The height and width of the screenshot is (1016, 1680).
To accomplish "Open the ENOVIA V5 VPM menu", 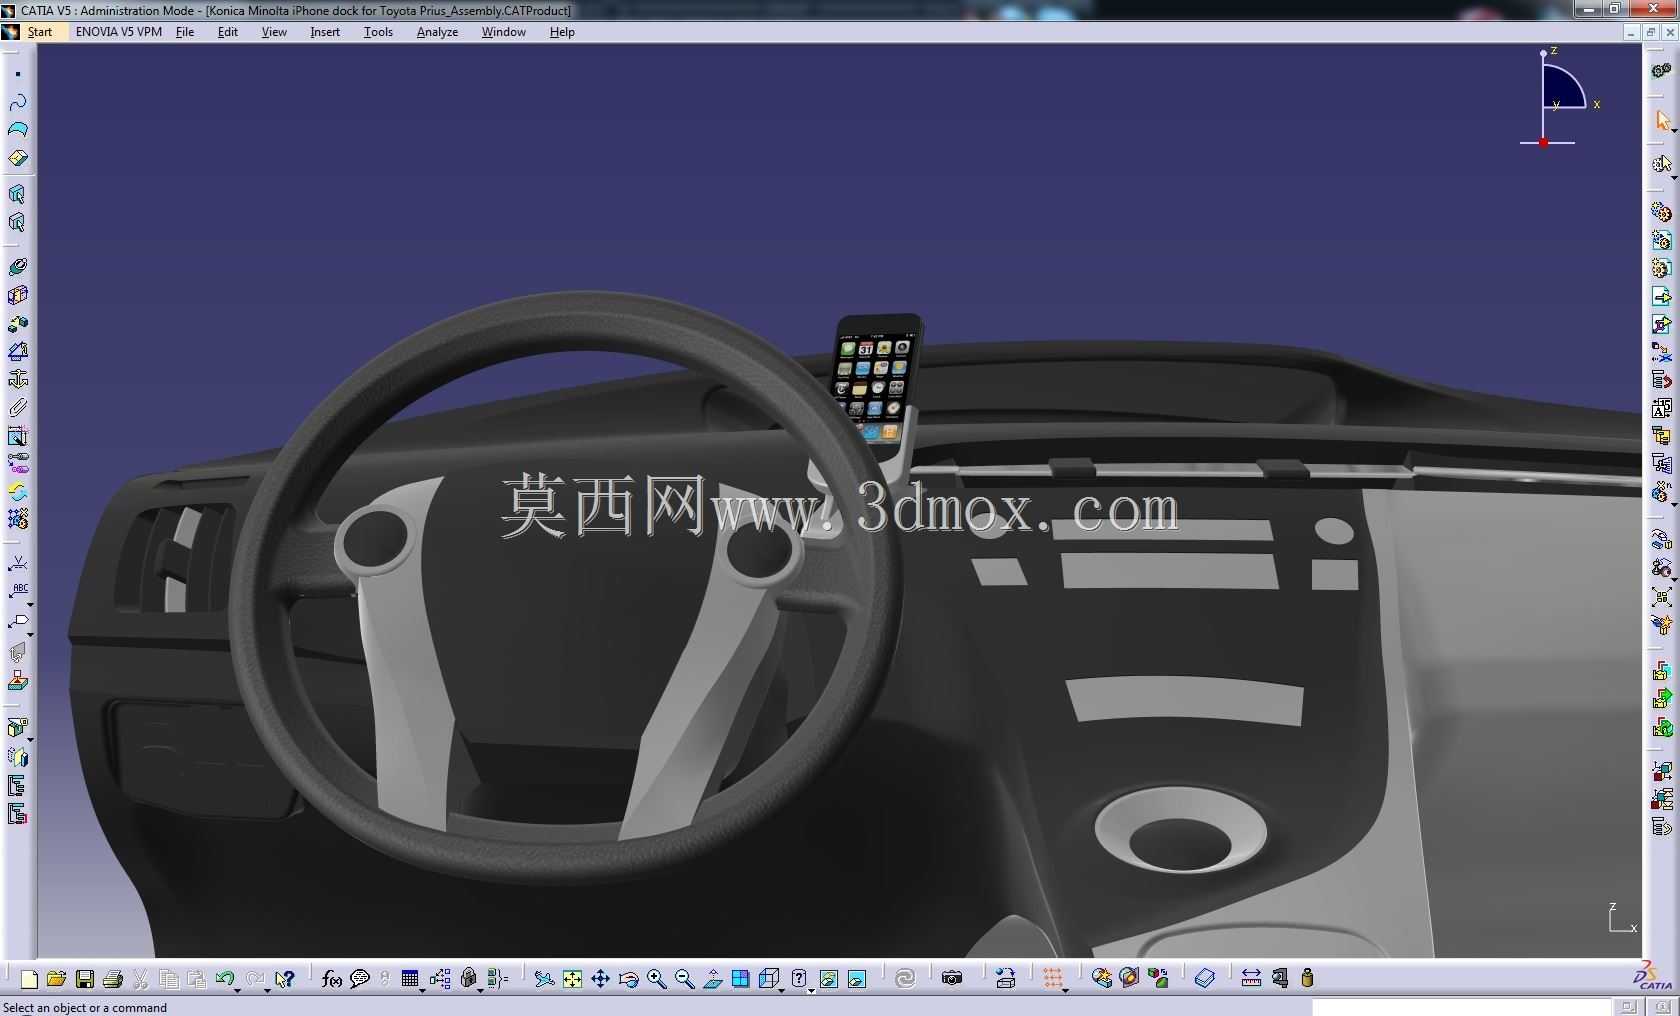I will (x=119, y=32).
